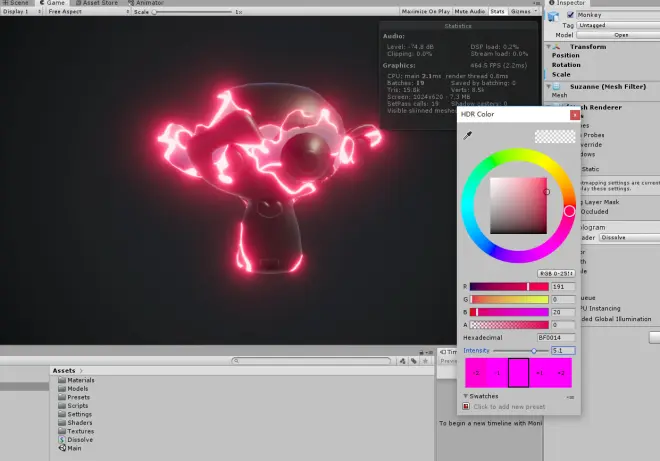Collapse the Transform component
Viewport: 660px width, 461px height.
[x=549, y=47]
